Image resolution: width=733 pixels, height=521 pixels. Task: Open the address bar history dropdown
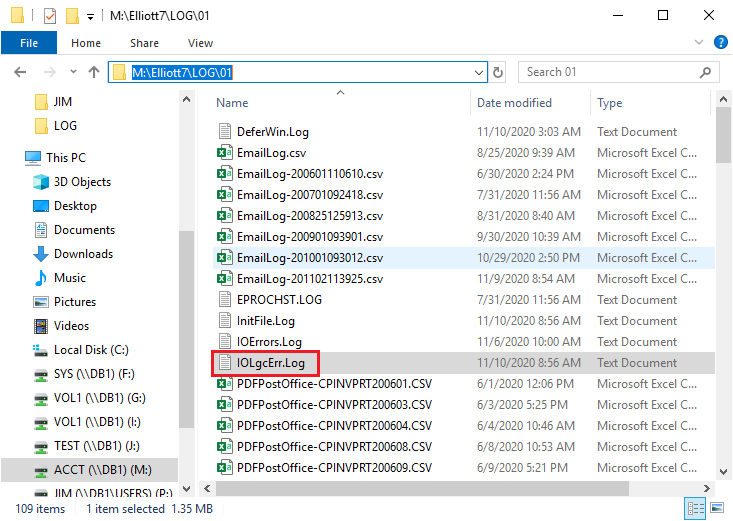point(479,72)
